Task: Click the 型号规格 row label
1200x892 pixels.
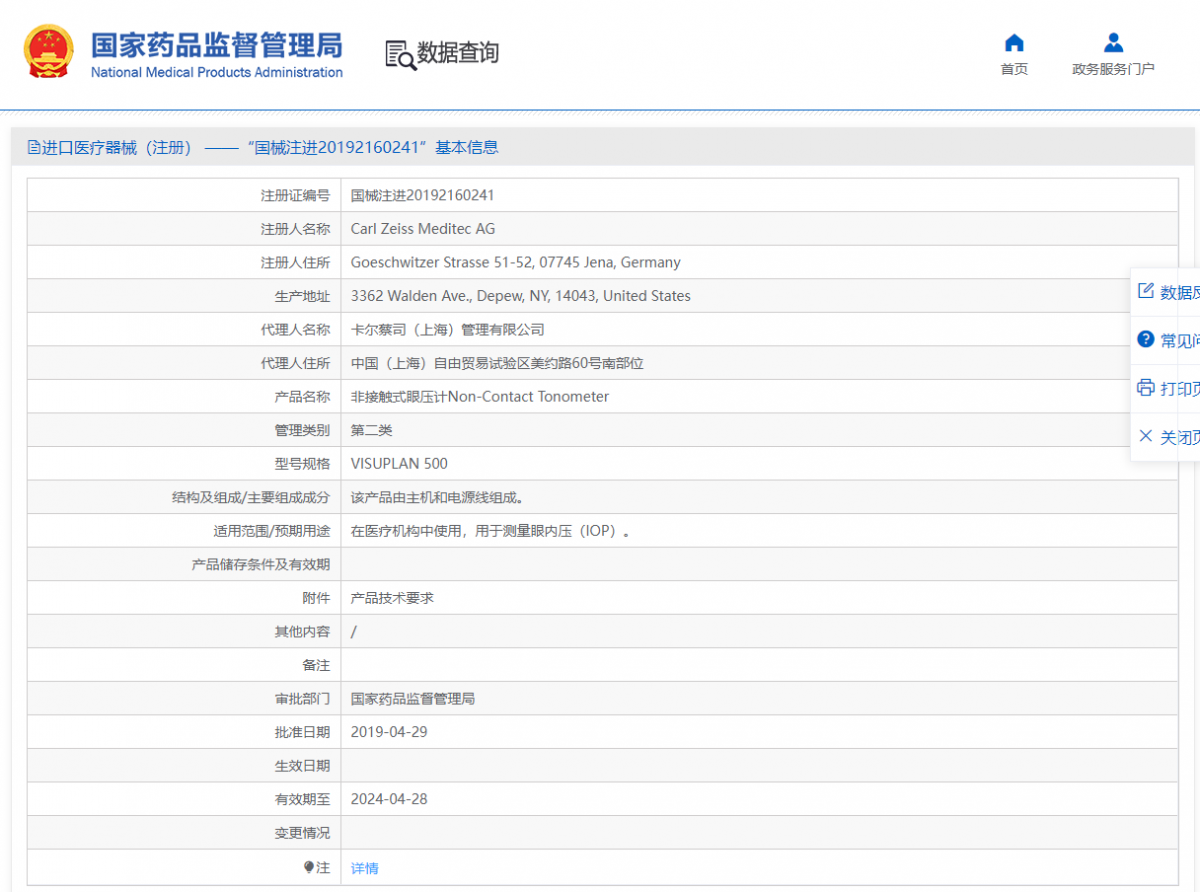Action: pos(302,464)
